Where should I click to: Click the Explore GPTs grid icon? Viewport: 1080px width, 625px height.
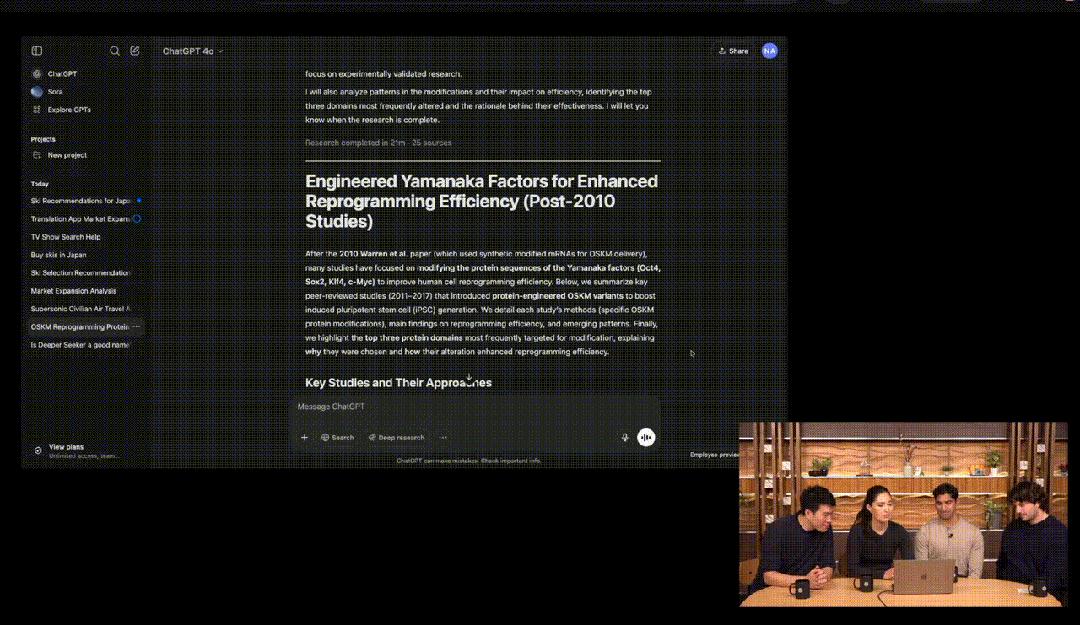click(x=37, y=110)
